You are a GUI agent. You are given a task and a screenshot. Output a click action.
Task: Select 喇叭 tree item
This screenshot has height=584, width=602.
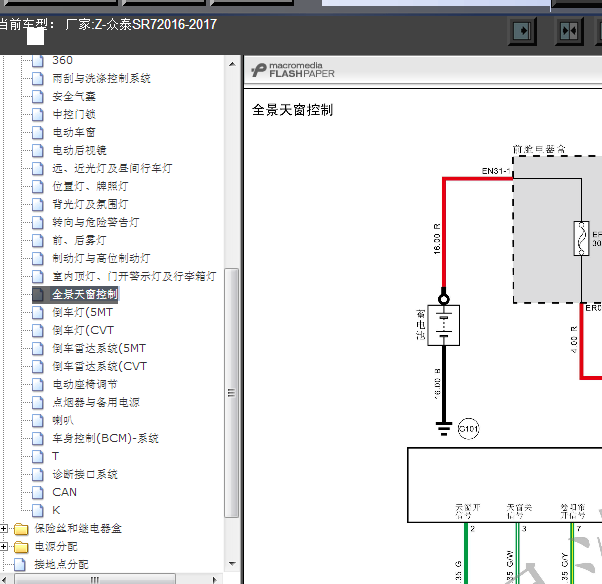(x=63, y=420)
